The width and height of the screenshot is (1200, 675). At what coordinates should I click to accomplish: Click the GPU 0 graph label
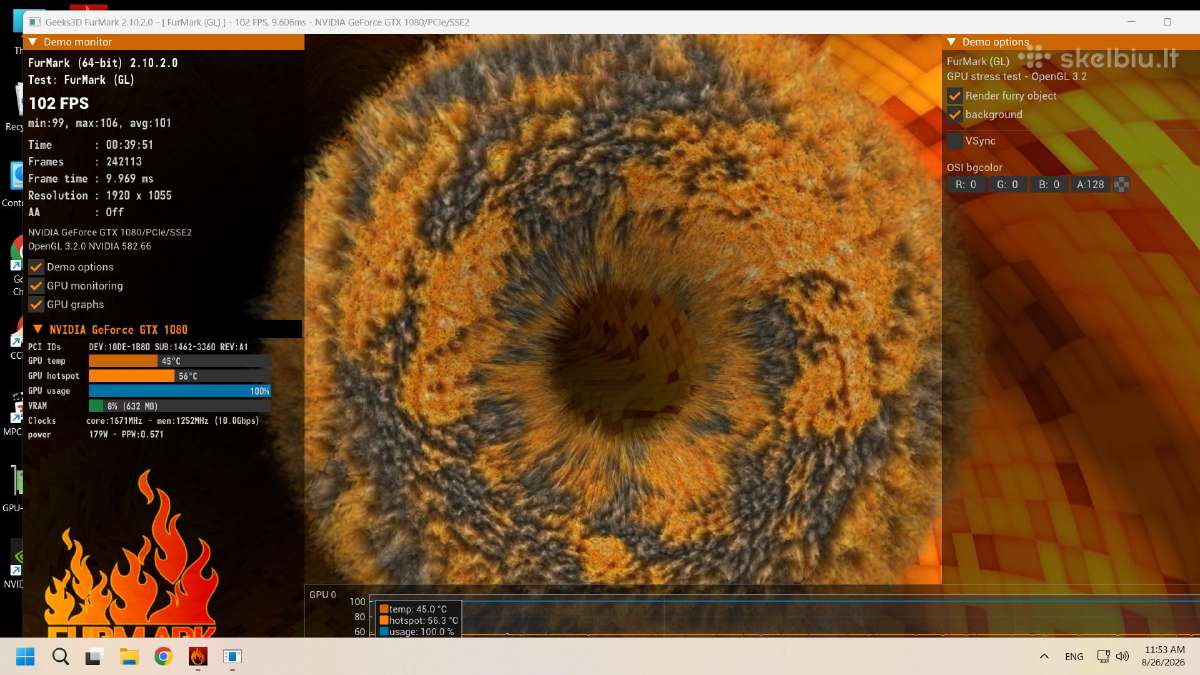click(323, 594)
